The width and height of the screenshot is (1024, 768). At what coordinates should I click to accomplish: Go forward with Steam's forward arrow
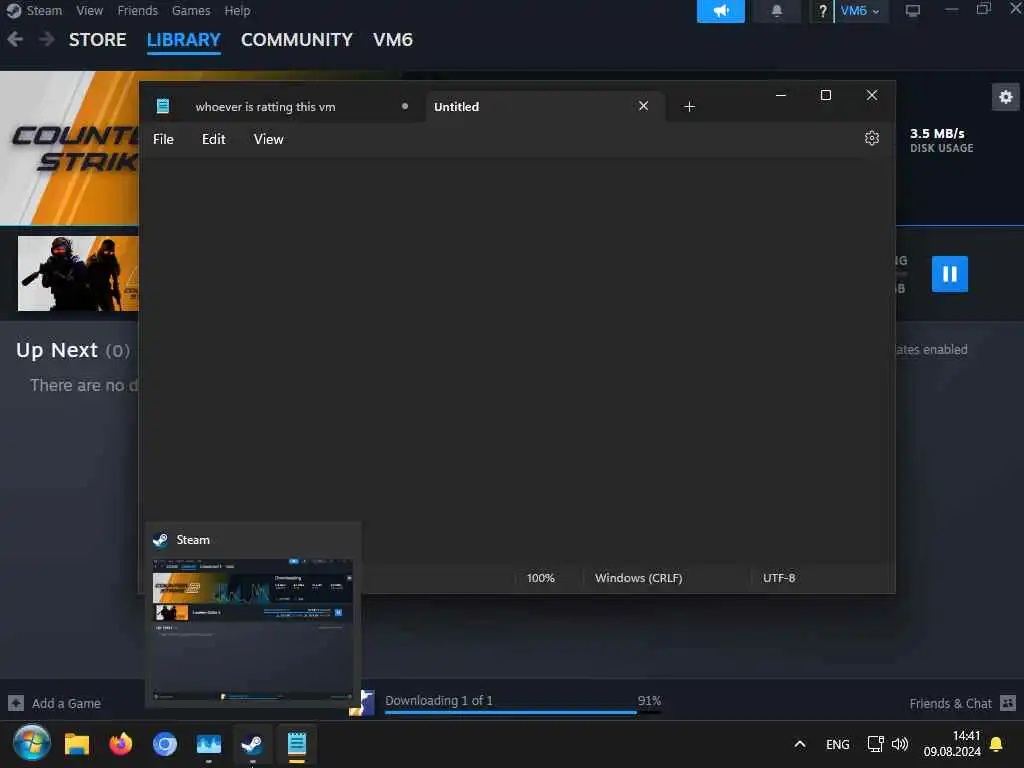[46, 39]
